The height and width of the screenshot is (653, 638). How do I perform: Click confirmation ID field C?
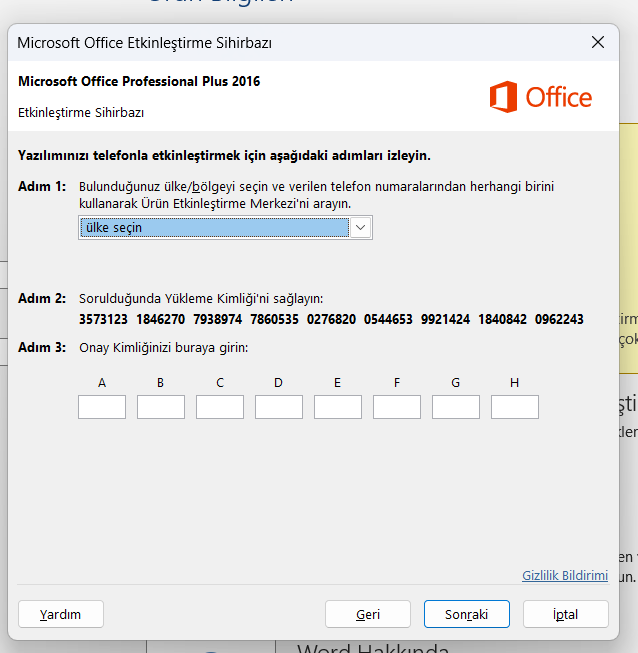[x=220, y=407]
